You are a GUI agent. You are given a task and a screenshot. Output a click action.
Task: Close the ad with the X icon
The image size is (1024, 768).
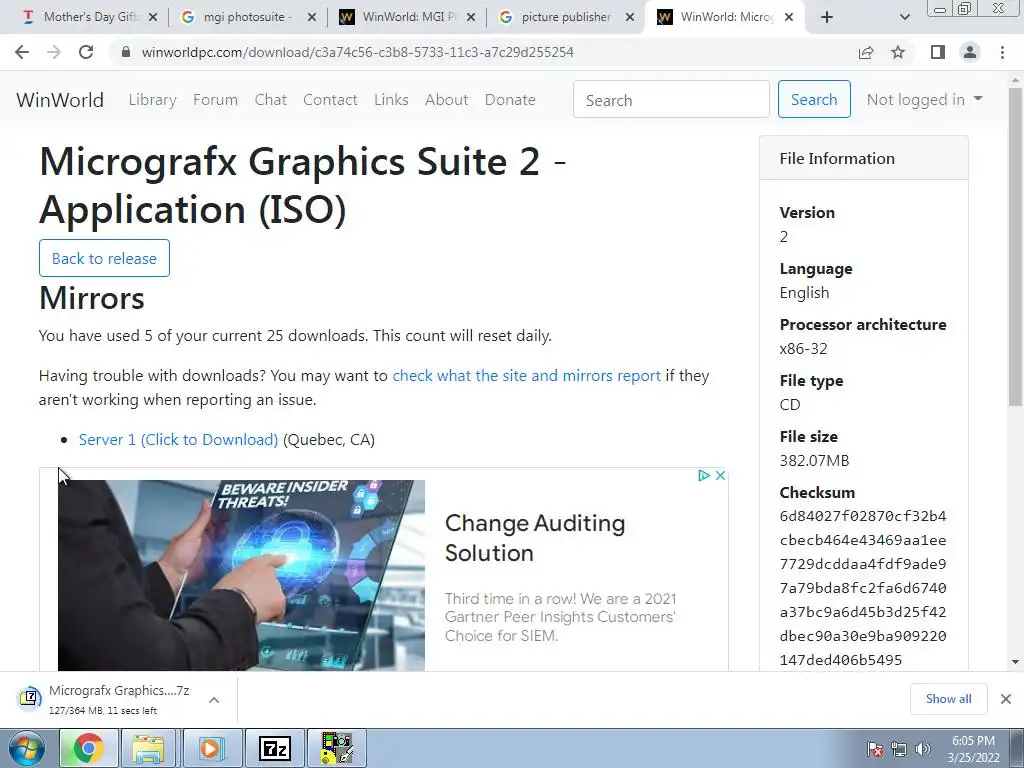pos(720,475)
